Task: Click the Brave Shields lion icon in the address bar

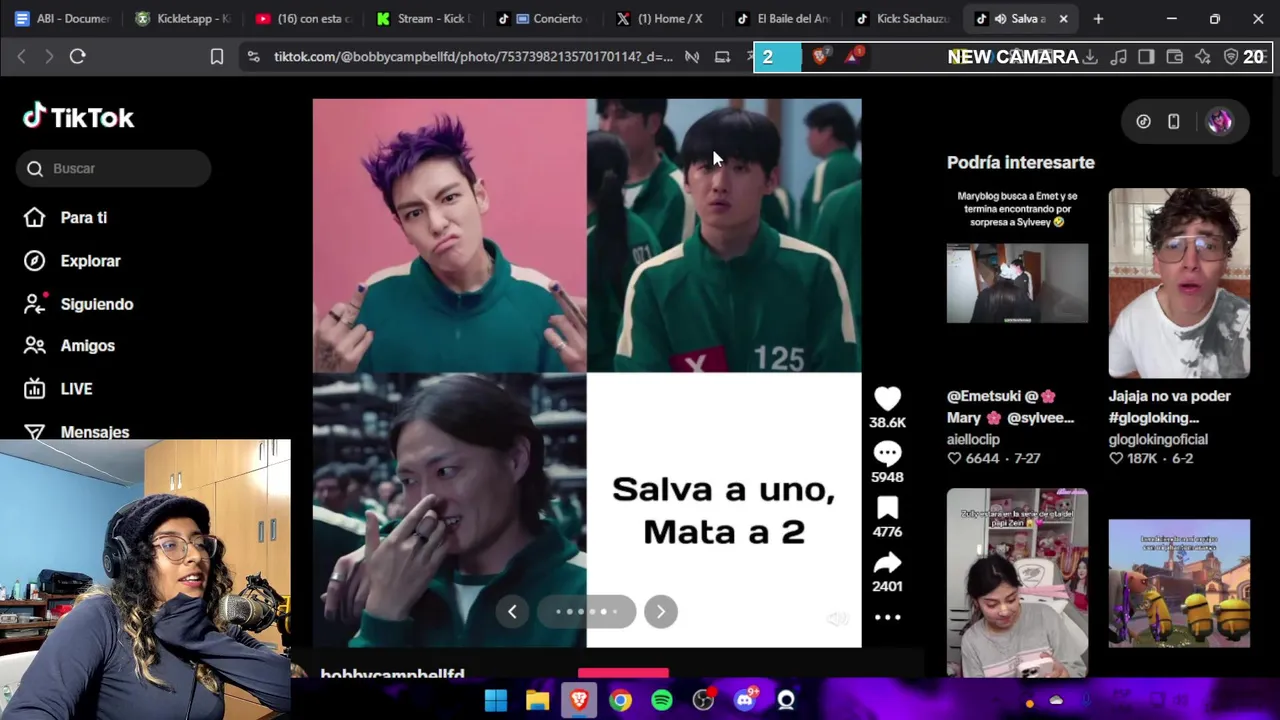Action: tap(820, 57)
